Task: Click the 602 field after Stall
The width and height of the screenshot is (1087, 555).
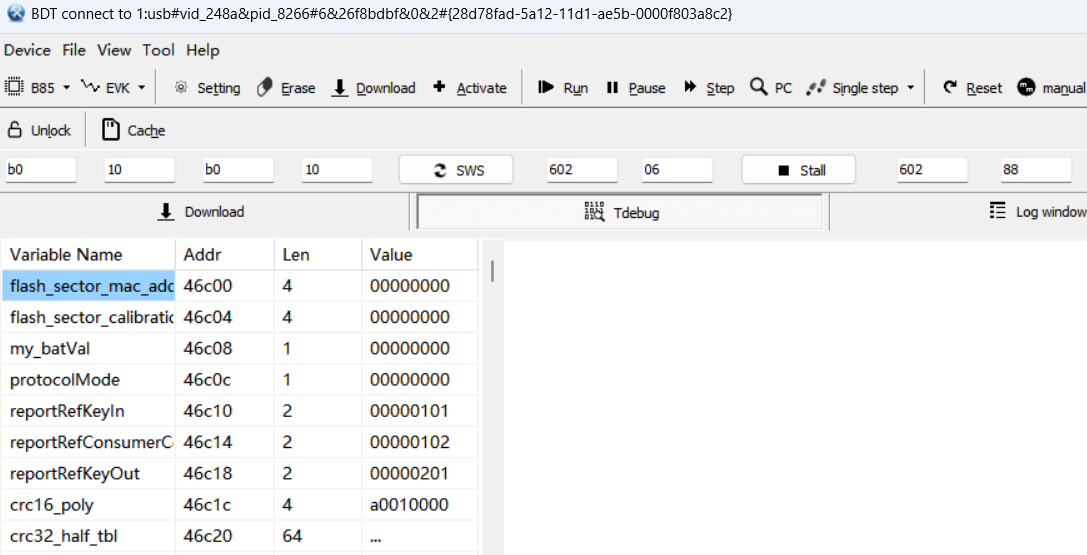Action: coord(932,170)
